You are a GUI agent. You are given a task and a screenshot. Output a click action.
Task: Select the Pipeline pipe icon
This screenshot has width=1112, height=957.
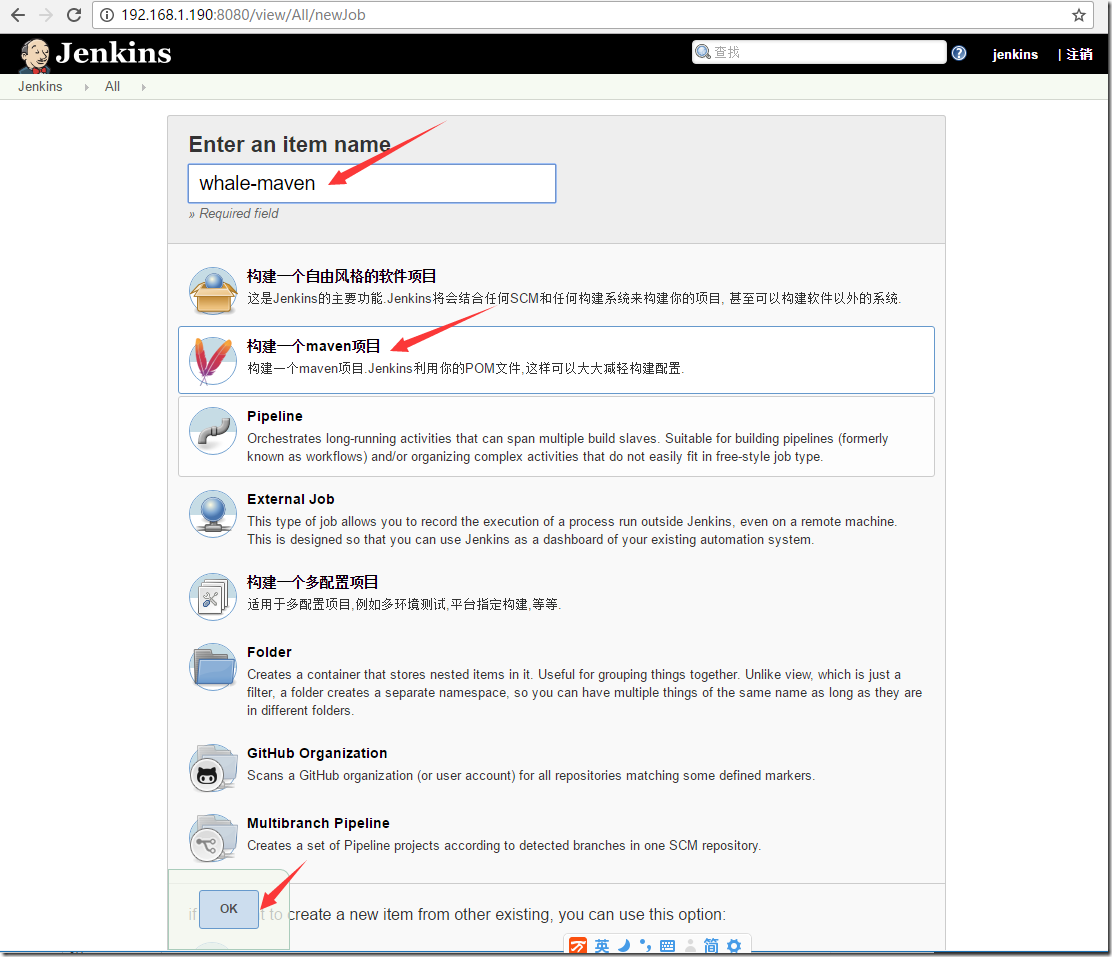[x=213, y=431]
